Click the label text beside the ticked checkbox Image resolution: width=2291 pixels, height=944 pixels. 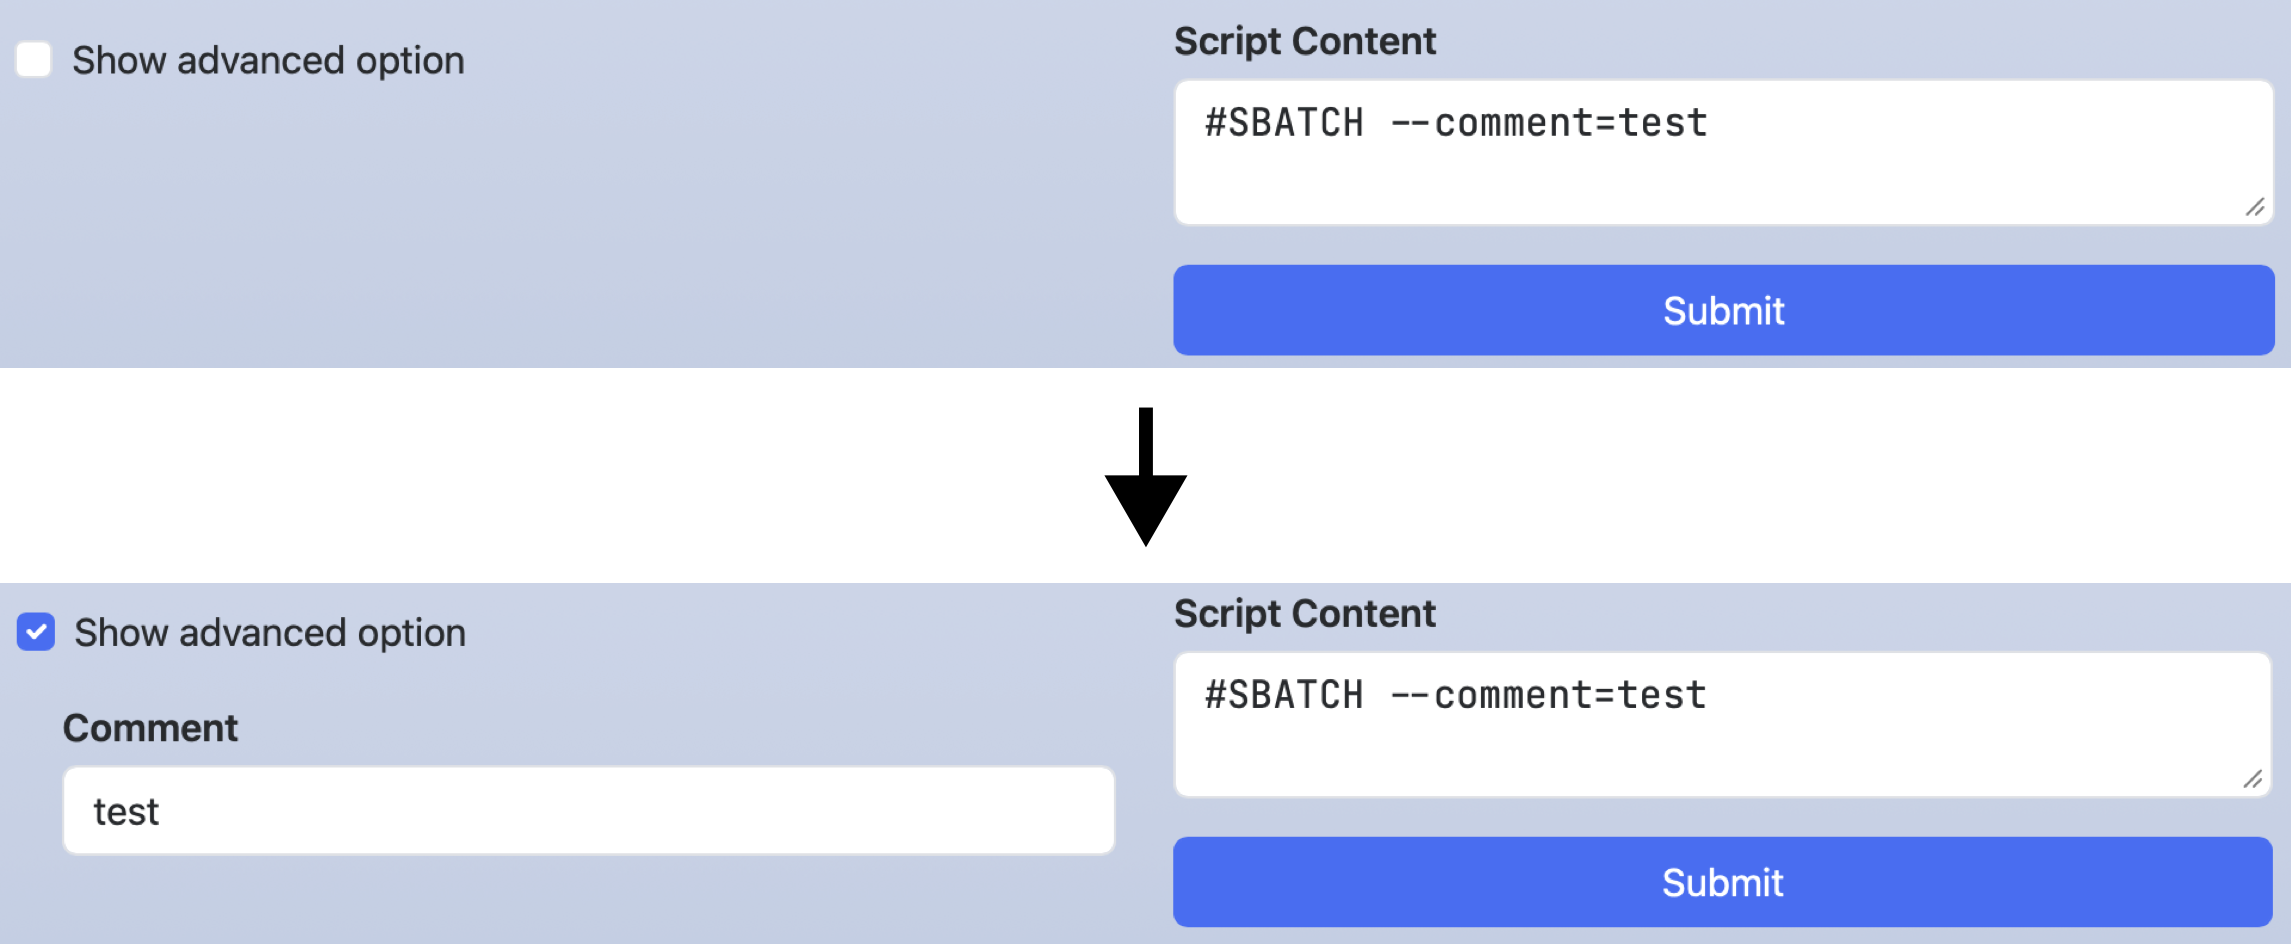coord(270,633)
